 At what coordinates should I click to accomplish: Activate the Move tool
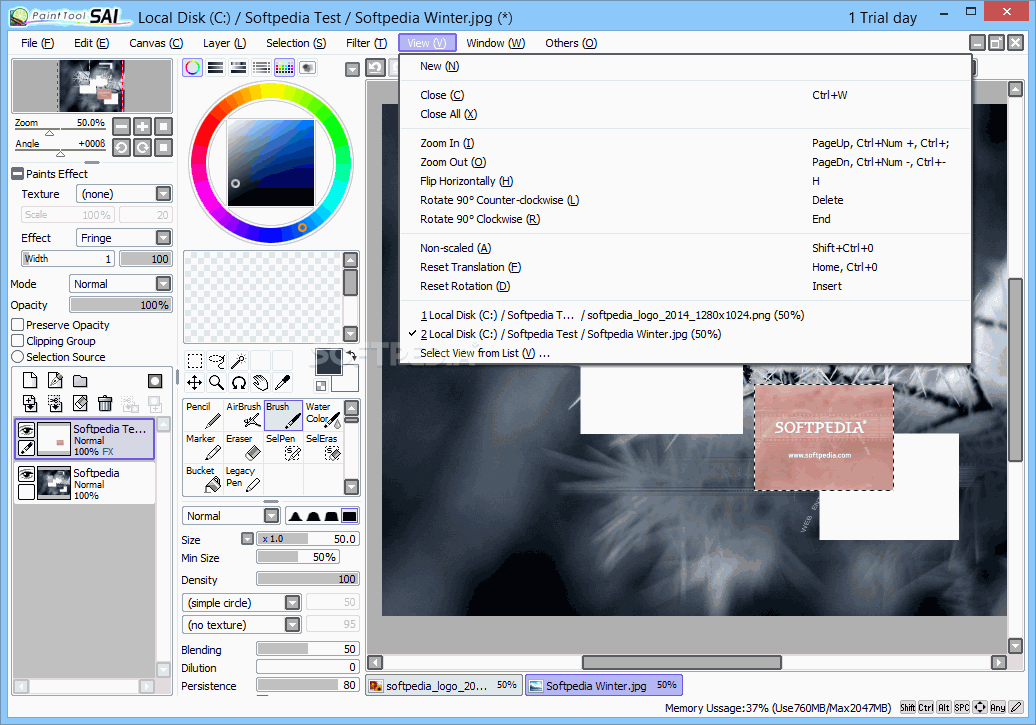point(195,382)
